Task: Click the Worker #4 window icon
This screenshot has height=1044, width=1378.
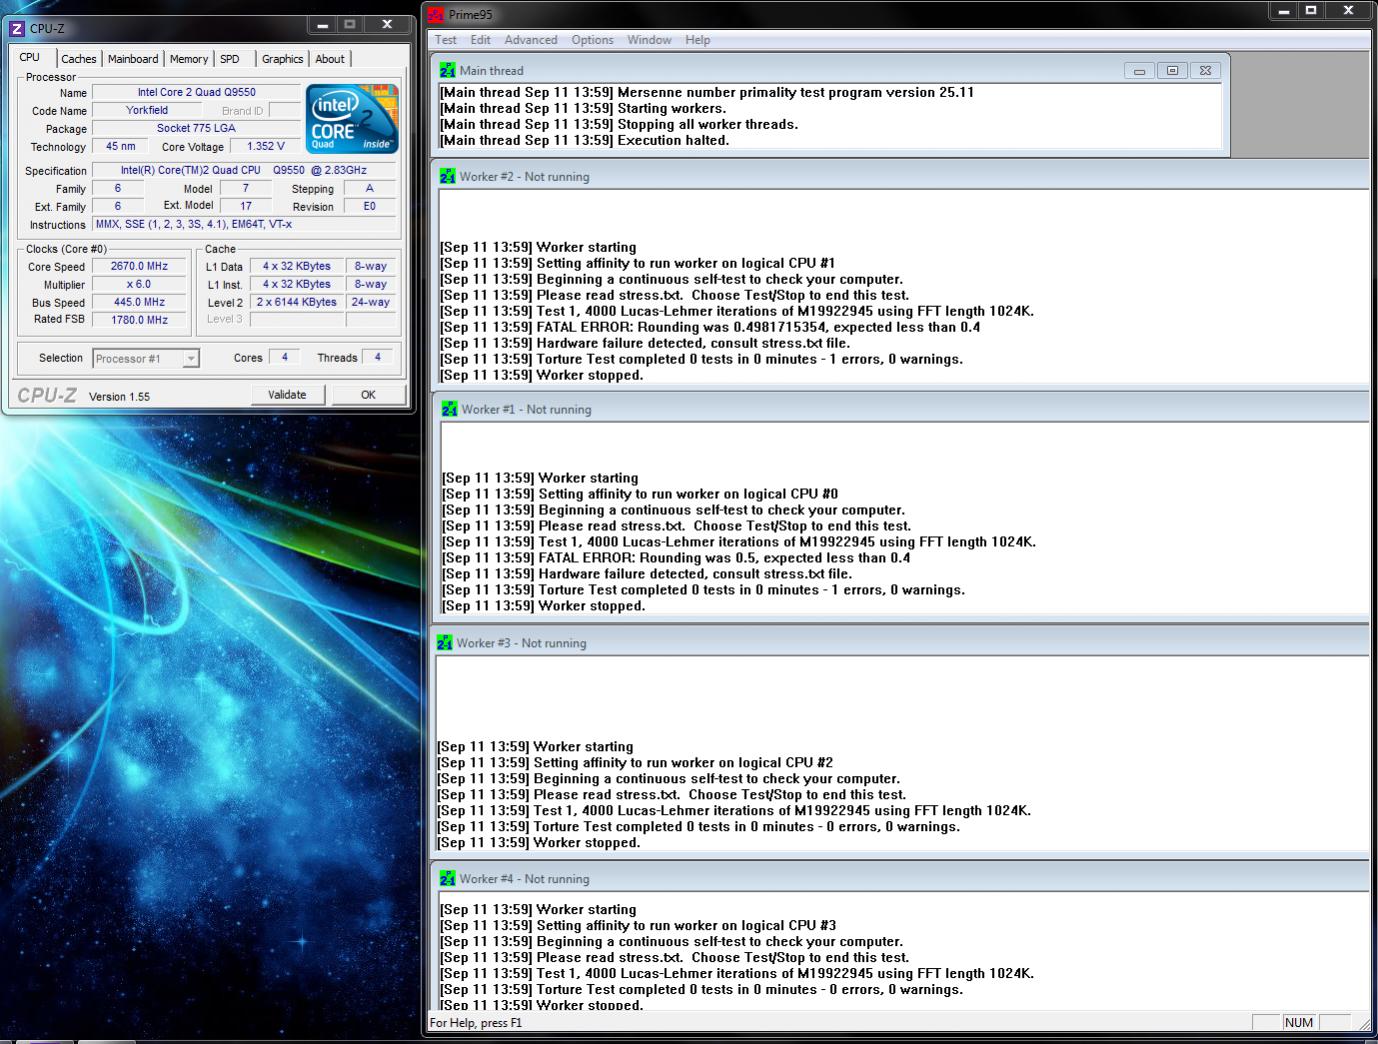Action: [x=447, y=878]
